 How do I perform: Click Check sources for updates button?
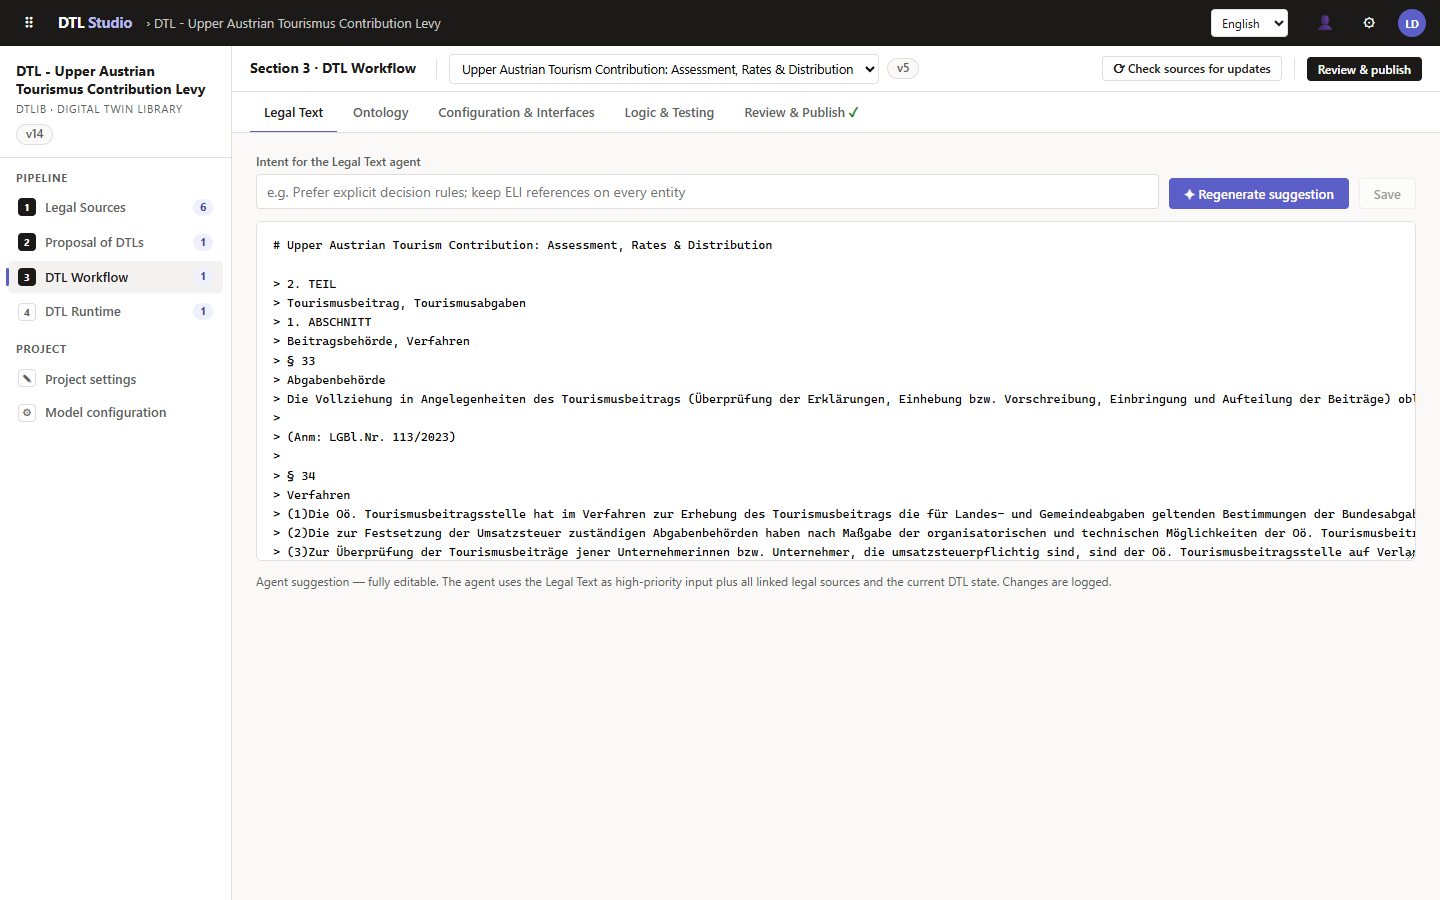click(x=1192, y=69)
